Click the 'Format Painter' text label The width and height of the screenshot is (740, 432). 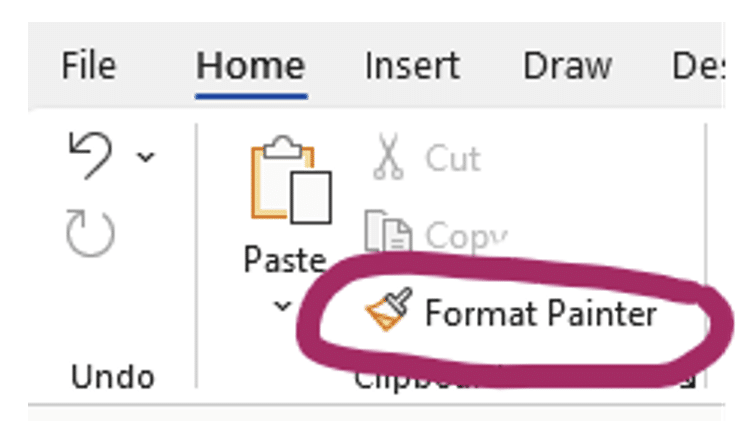pos(540,313)
